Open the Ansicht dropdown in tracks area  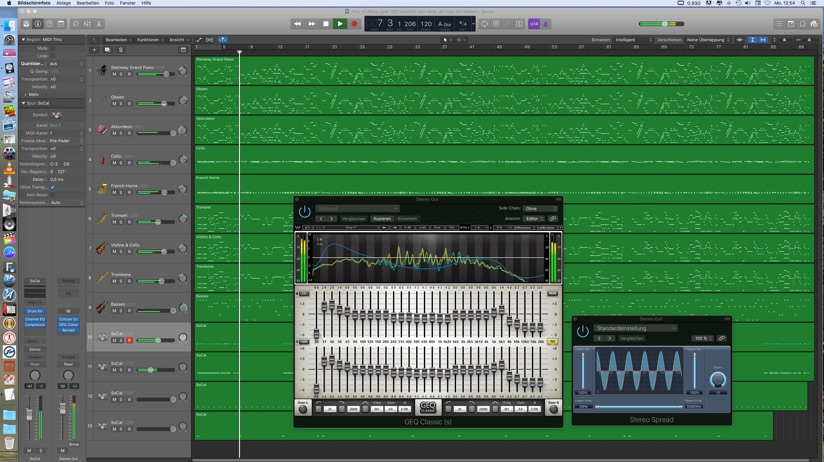coord(179,40)
